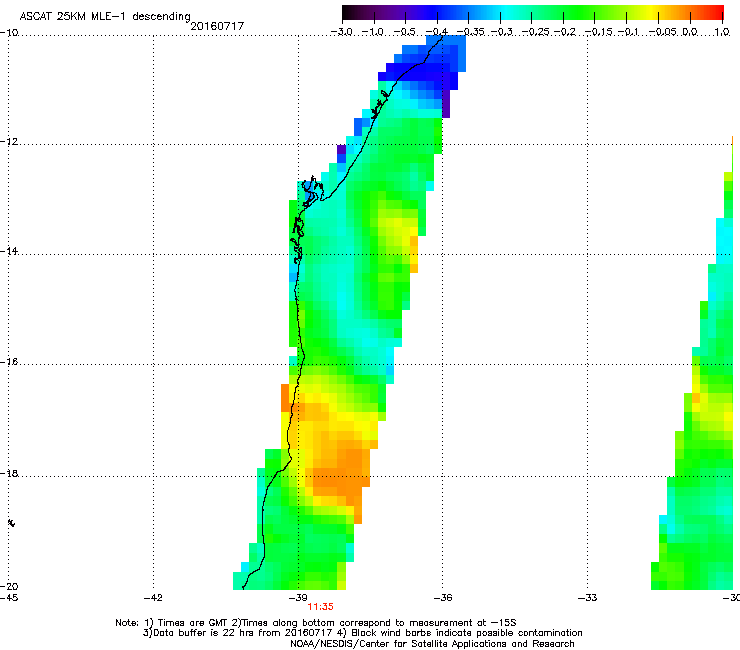Click the title "ASCAT 25KM MLE-1 descending"
Image resolution: width=740 pixels, height=650 pixels.
(105, 17)
